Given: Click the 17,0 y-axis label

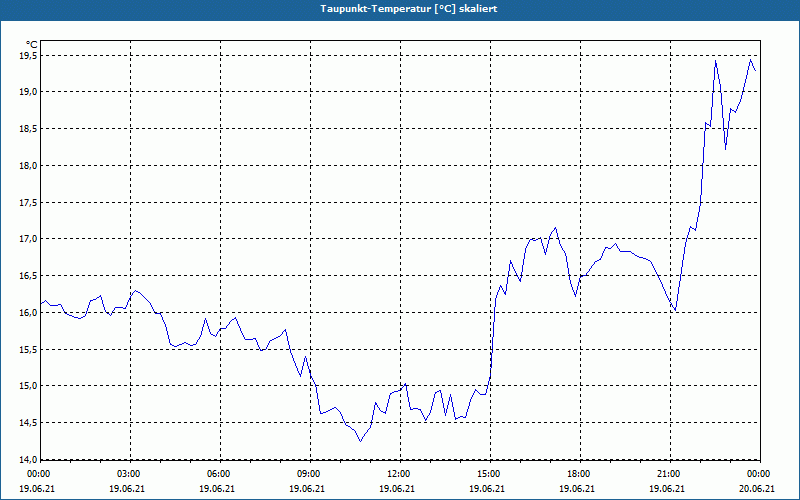Looking at the screenshot, I should 29,239.
